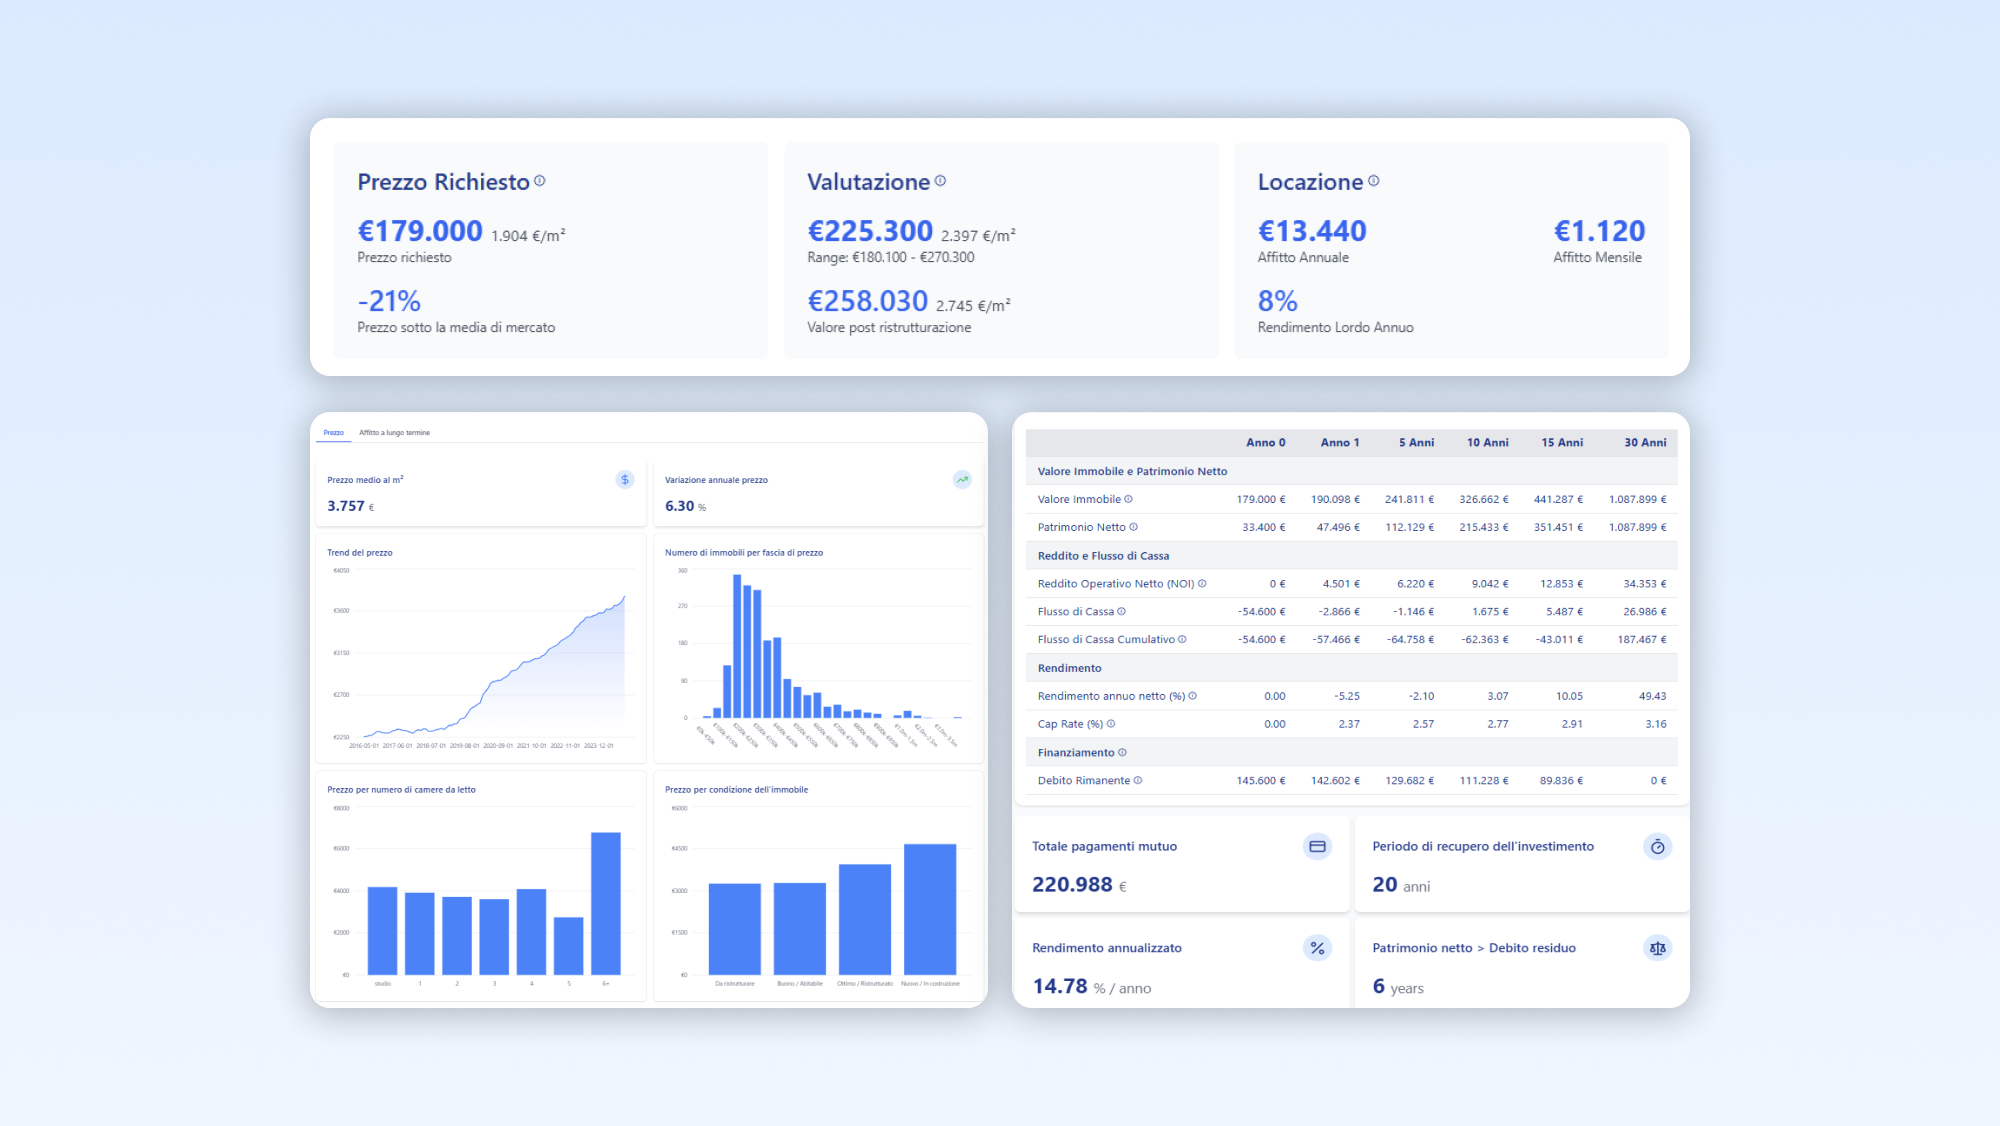
Task: Click info icon beside Rendimento annuo netto (%)
Action: pos(1192,696)
